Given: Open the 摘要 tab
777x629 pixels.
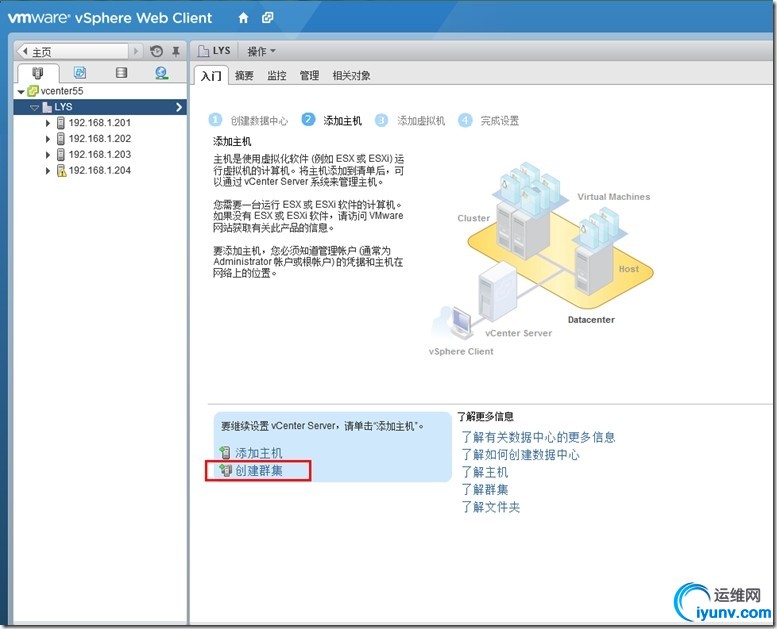Looking at the screenshot, I should [244, 76].
